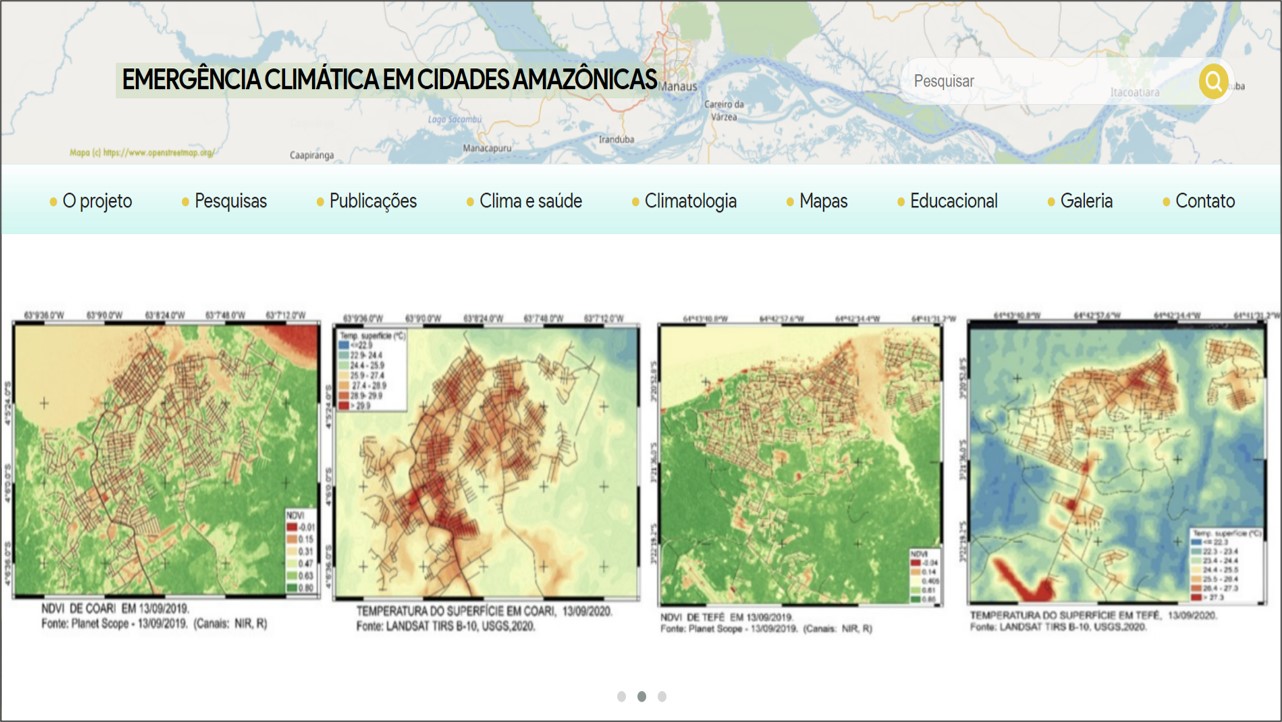Click the openstreetmap.org attribution link
1282x722 pixels.
[142, 153]
